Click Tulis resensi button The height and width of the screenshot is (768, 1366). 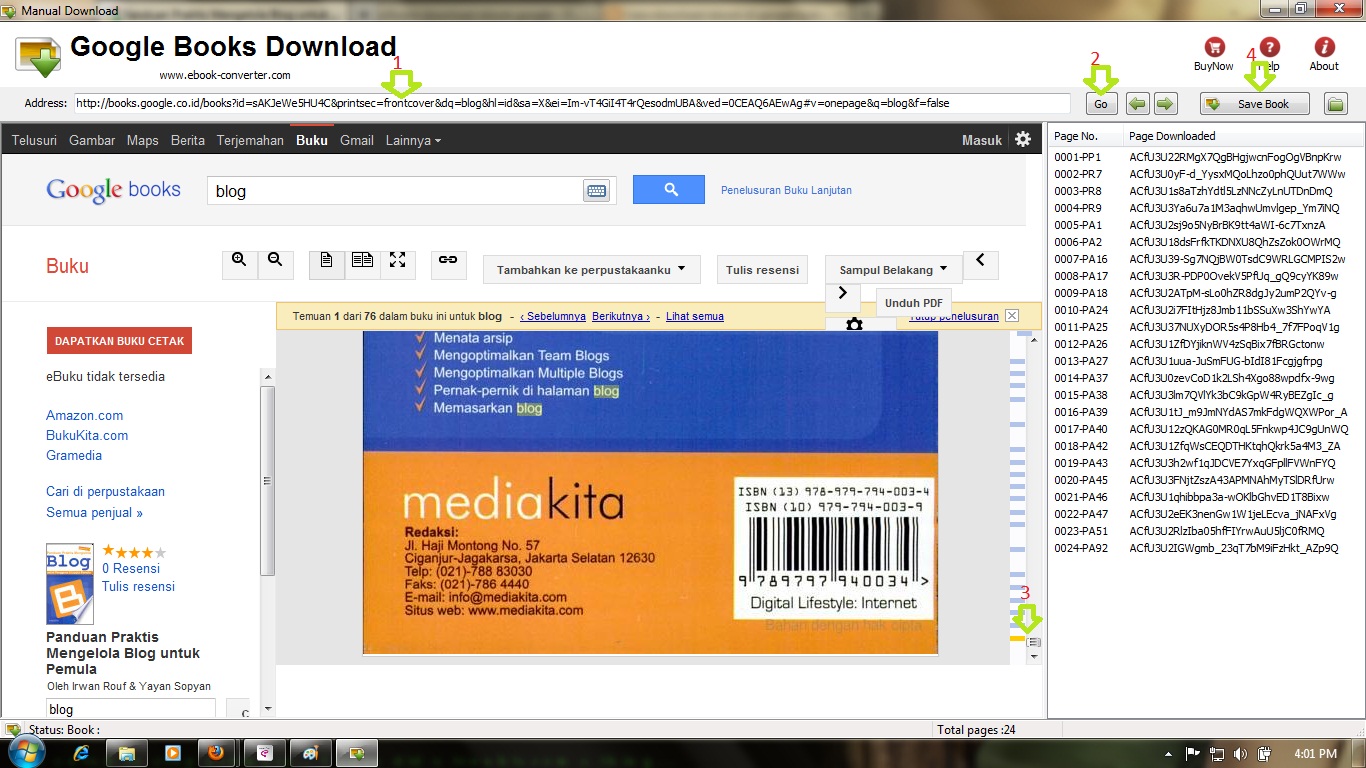[x=762, y=269]
